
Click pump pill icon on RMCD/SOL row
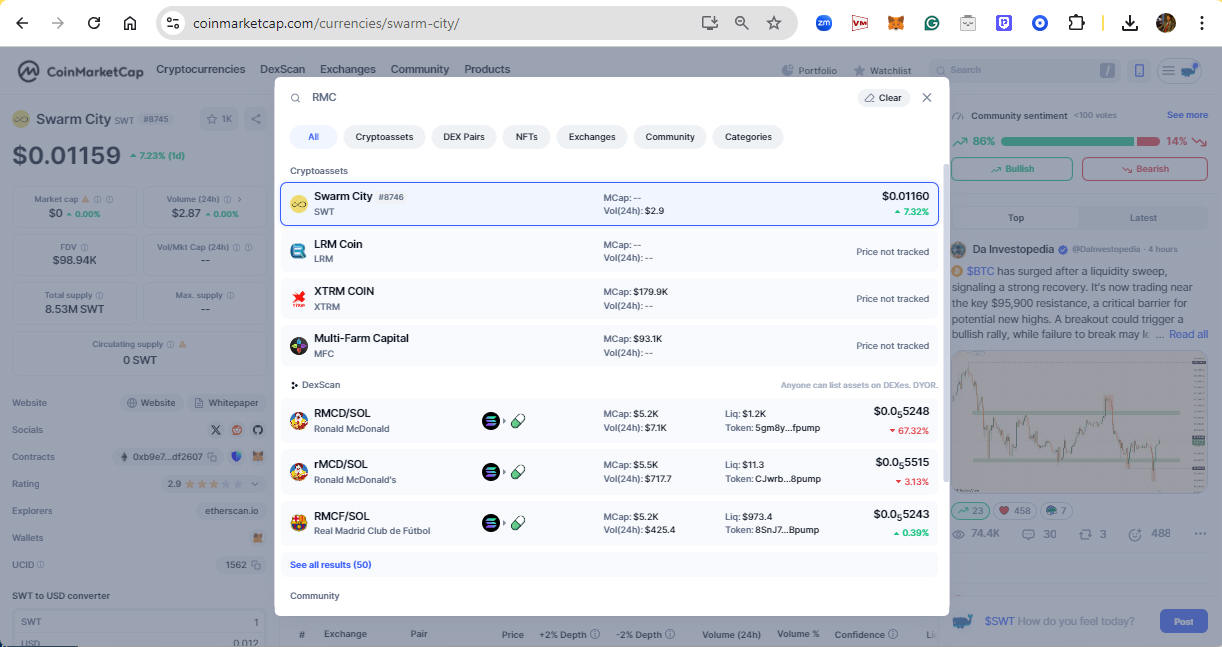[518, 421]
